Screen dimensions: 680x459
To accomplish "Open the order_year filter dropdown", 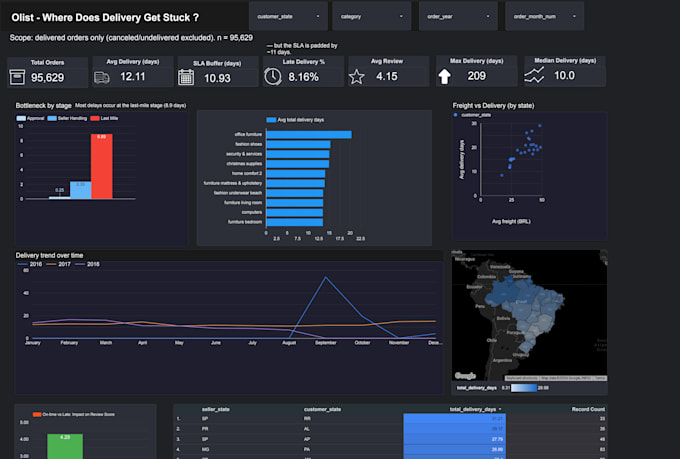I will tap(458, 16).
